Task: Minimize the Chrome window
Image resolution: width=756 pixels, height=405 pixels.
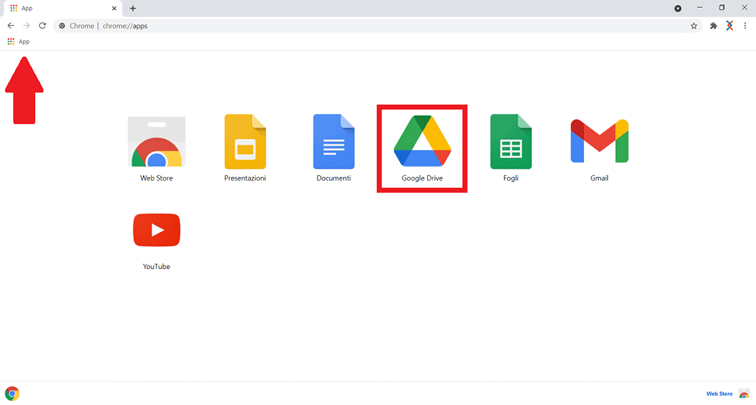Action: [x=700, y=8]
